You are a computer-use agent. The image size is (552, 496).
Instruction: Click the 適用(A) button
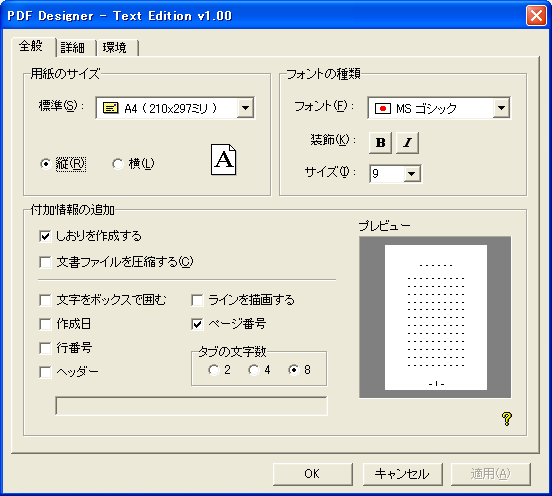click(x=491, y=474)
